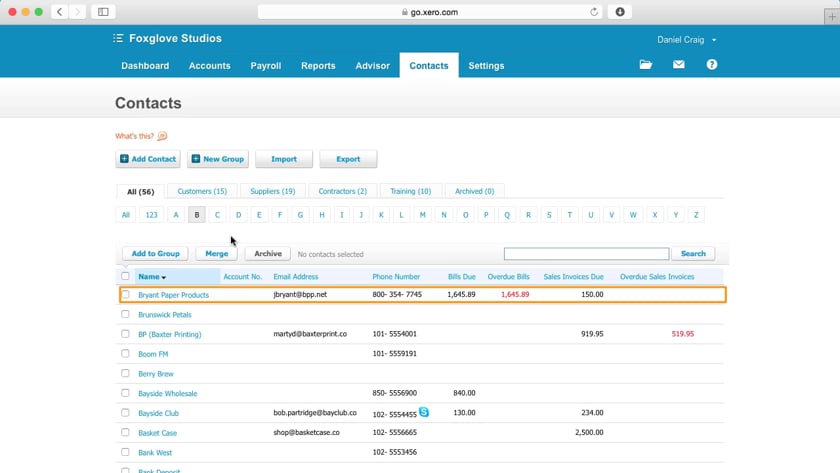Sort by Overdue Bills column header
The width and height of the screenshot is (840, 473).
click(x=508, y=276)
